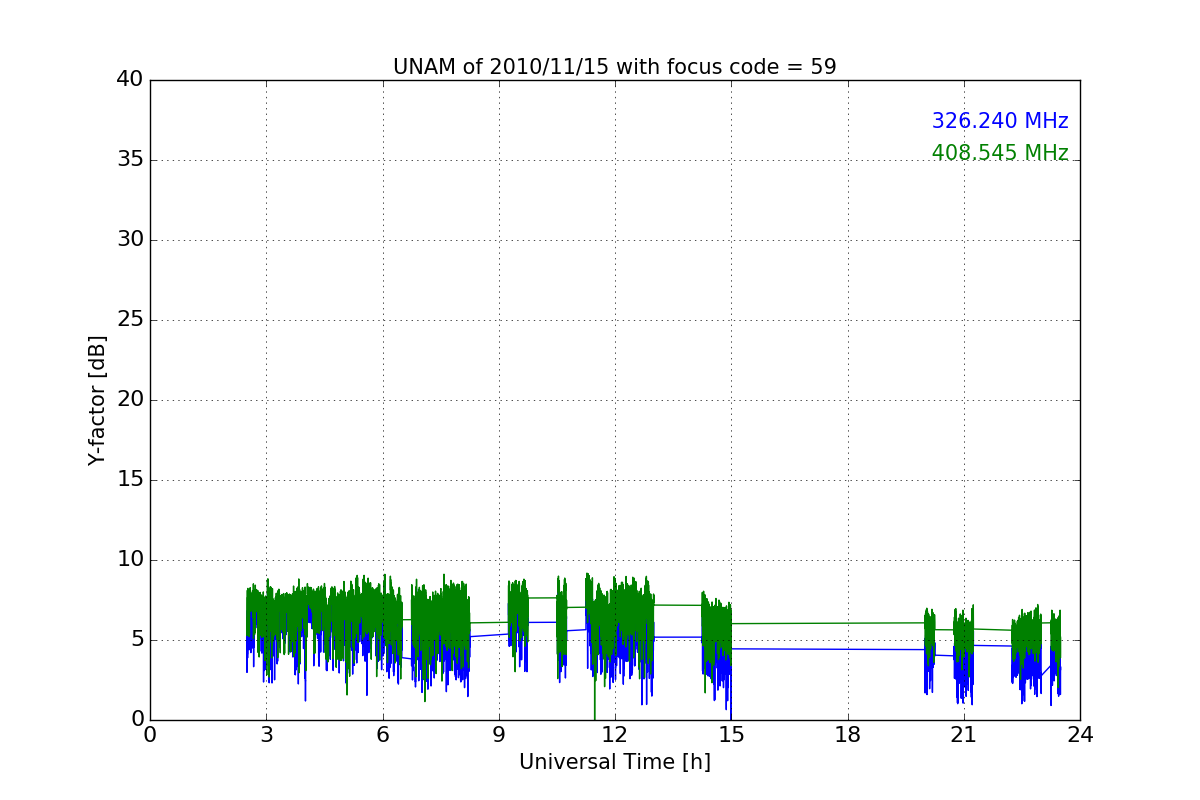Click y-axis tick label '25'
The height and width of the screenshot is (800, 1200).
pos(130,320)
